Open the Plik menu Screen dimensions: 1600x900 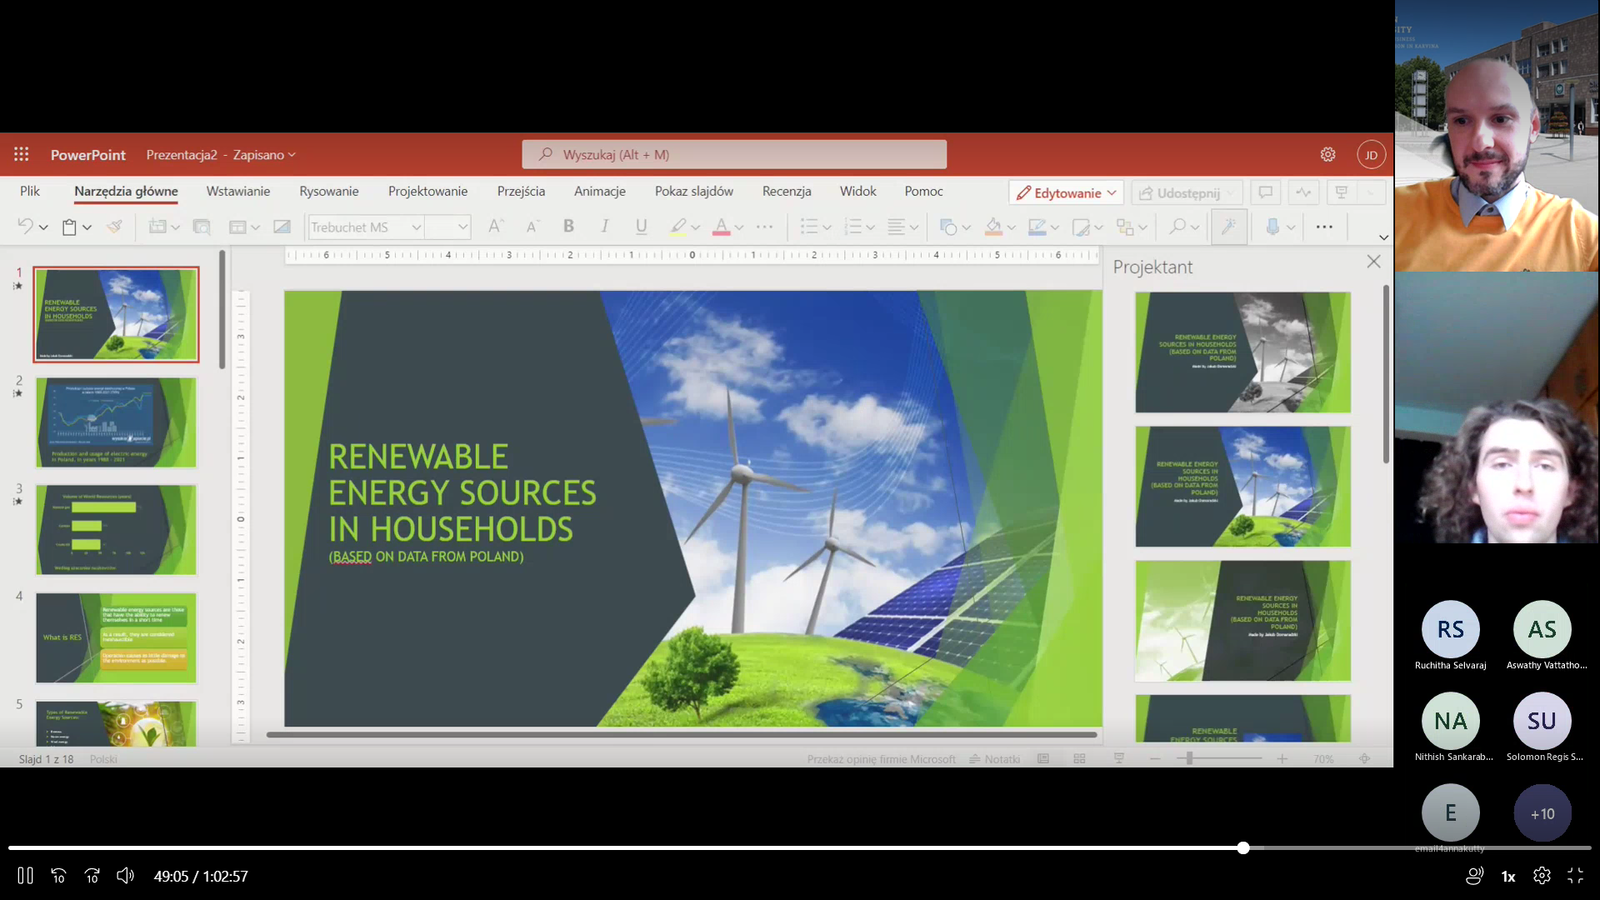coord(30,191)
